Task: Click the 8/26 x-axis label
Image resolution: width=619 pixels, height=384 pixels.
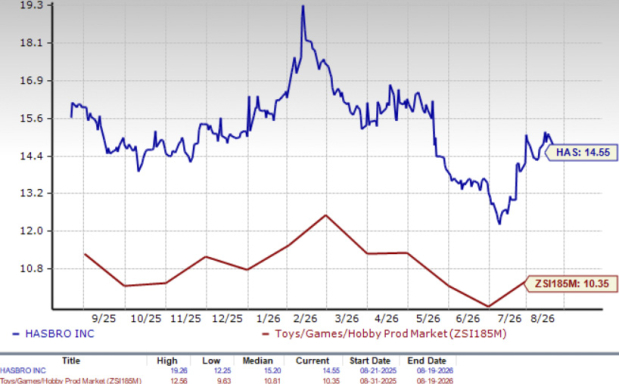Action: pyautogui.click(x=542, y=318)
